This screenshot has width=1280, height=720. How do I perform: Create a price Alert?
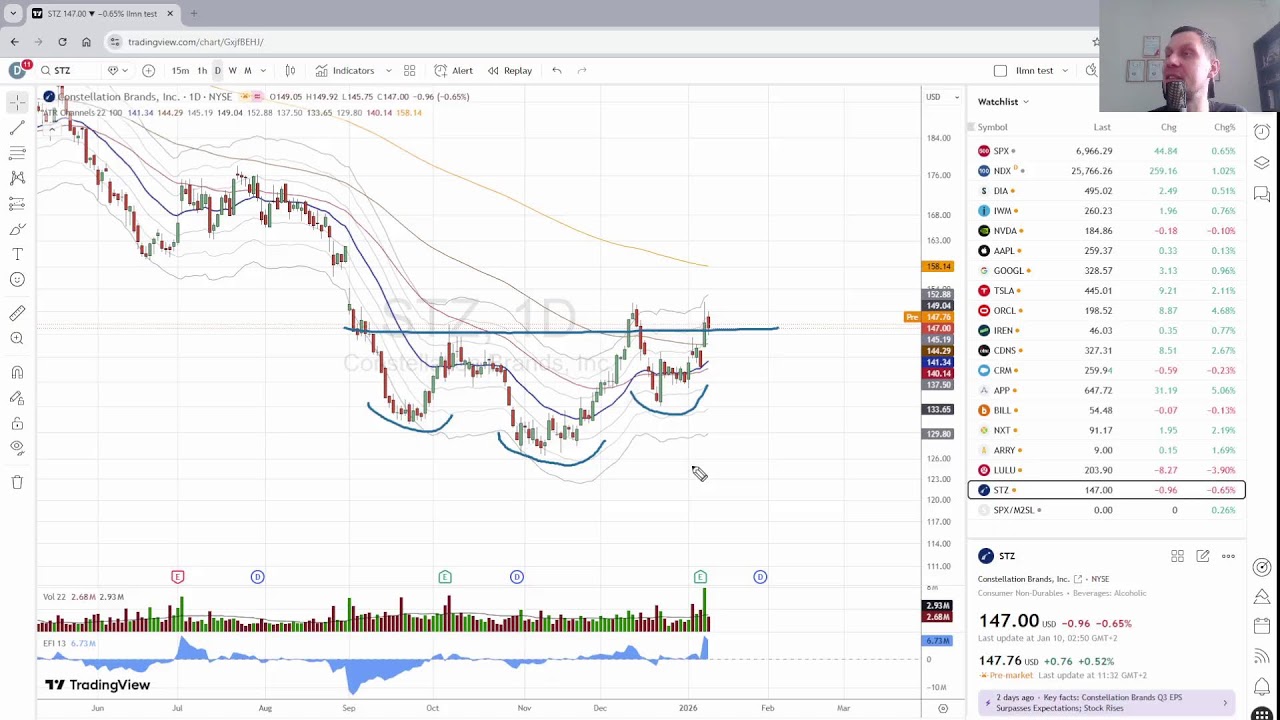[x=454, y=70]
